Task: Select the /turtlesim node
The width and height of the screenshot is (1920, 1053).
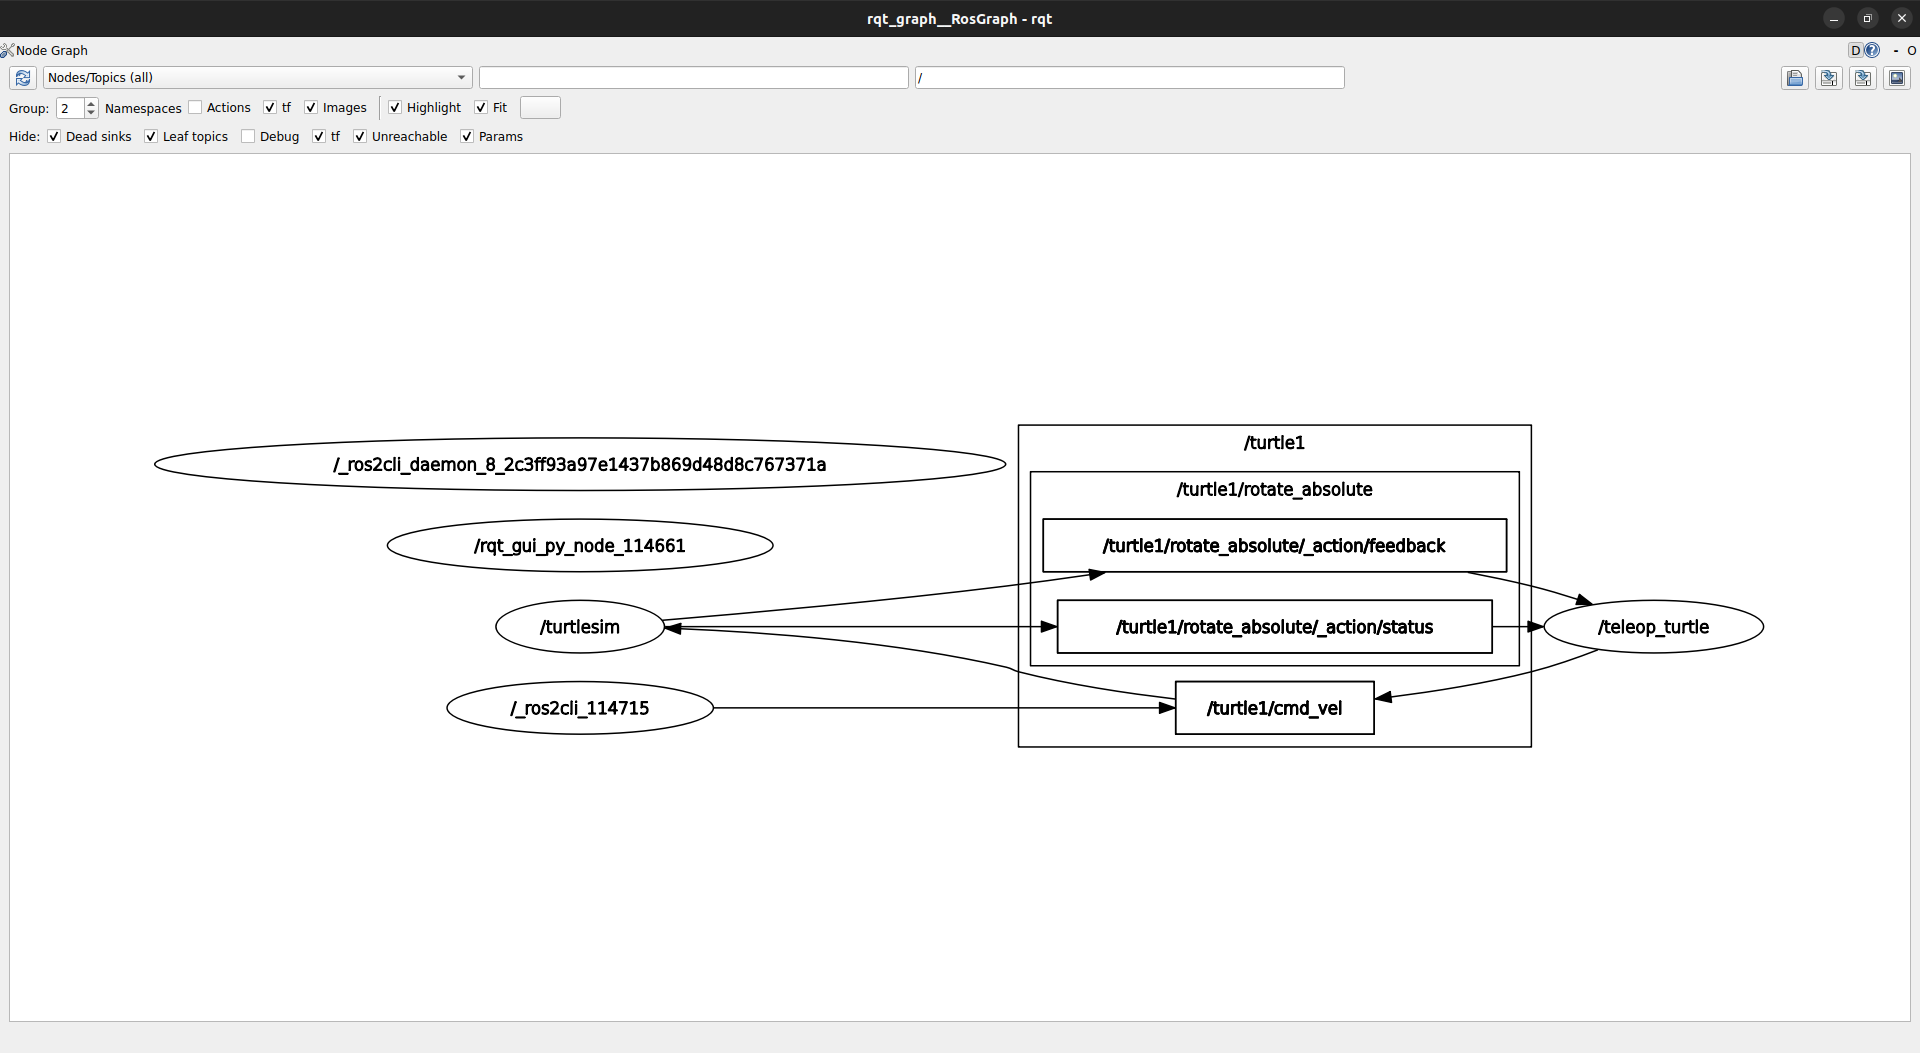Action: pyautogui.click(x=580, y=627)
